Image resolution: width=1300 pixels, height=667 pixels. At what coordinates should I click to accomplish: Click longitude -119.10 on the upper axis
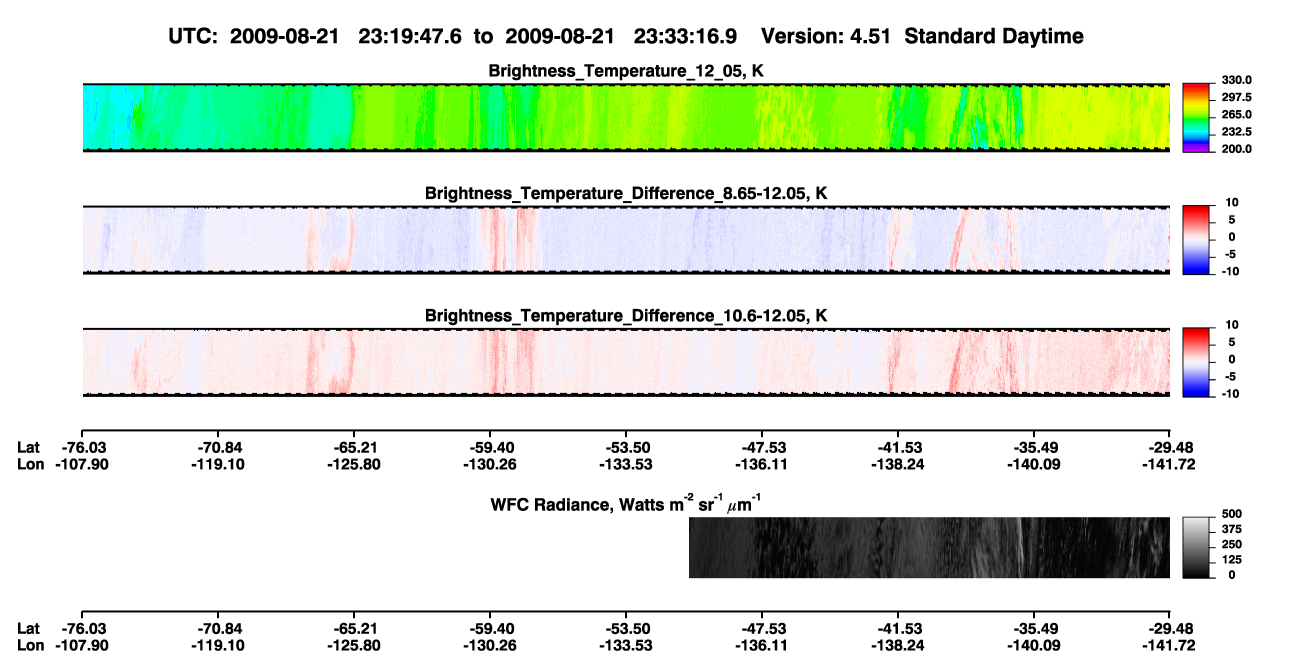click(218, 464)
